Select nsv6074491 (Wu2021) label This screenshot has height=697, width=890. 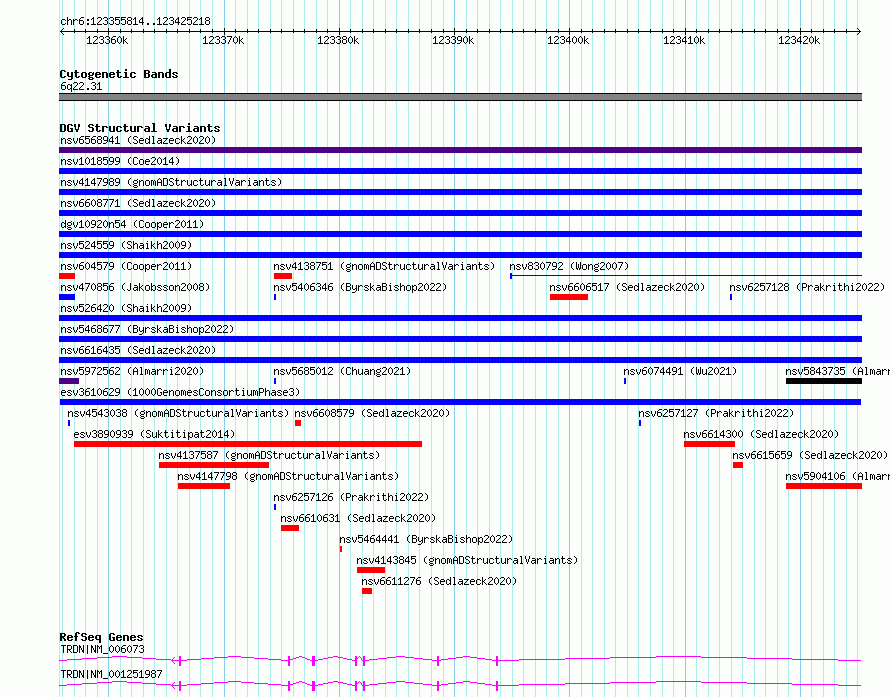tap(680, 371)
